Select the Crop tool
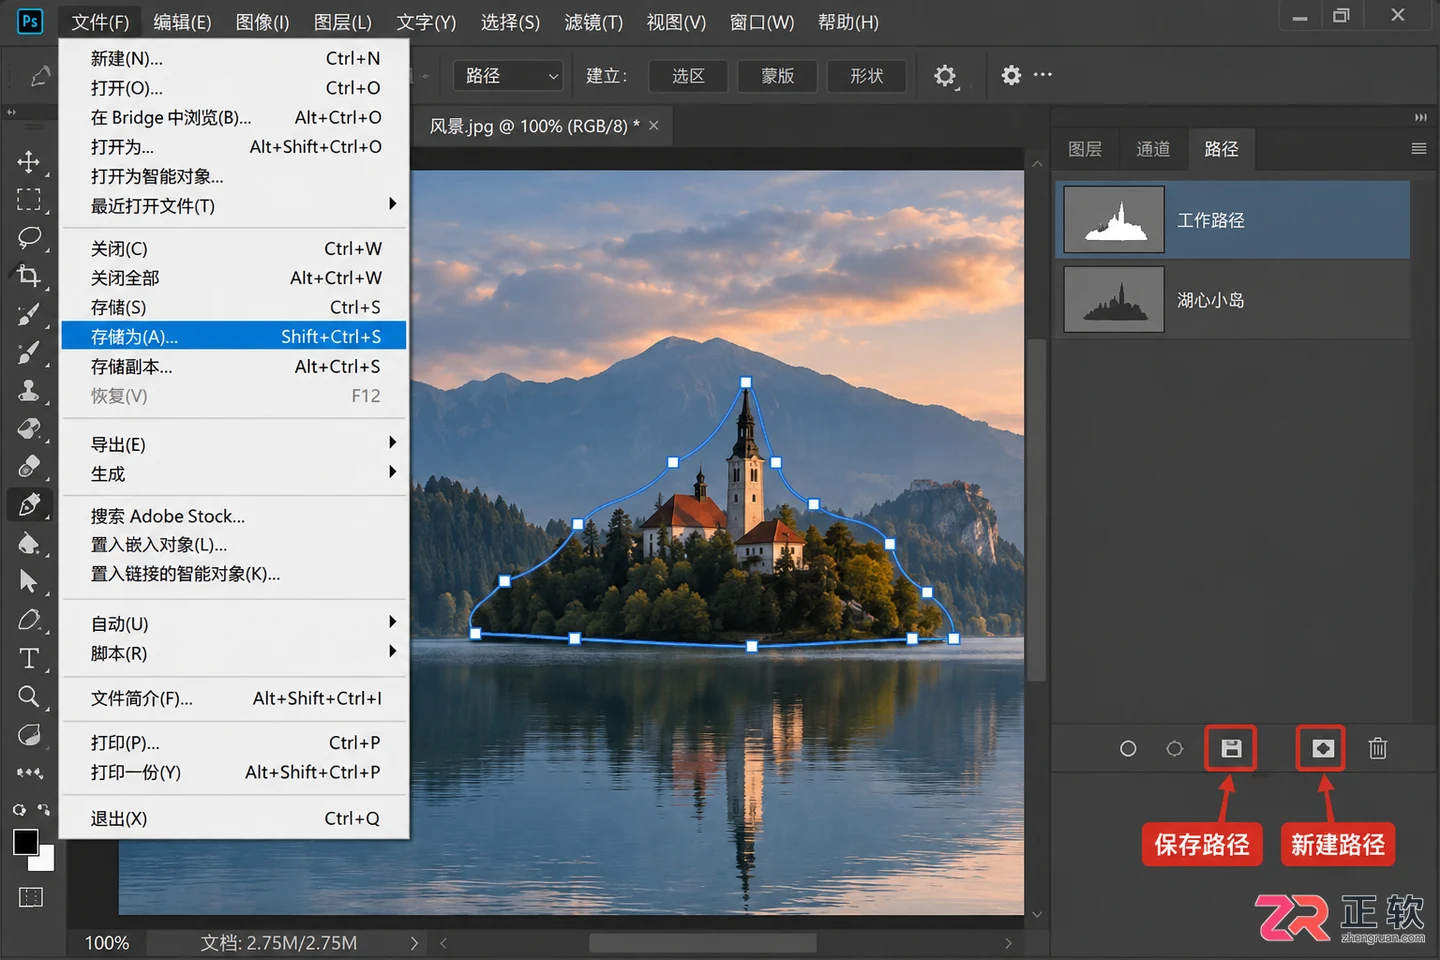The width and height of the screenshot is (1440, 960). tap(29, 276)
